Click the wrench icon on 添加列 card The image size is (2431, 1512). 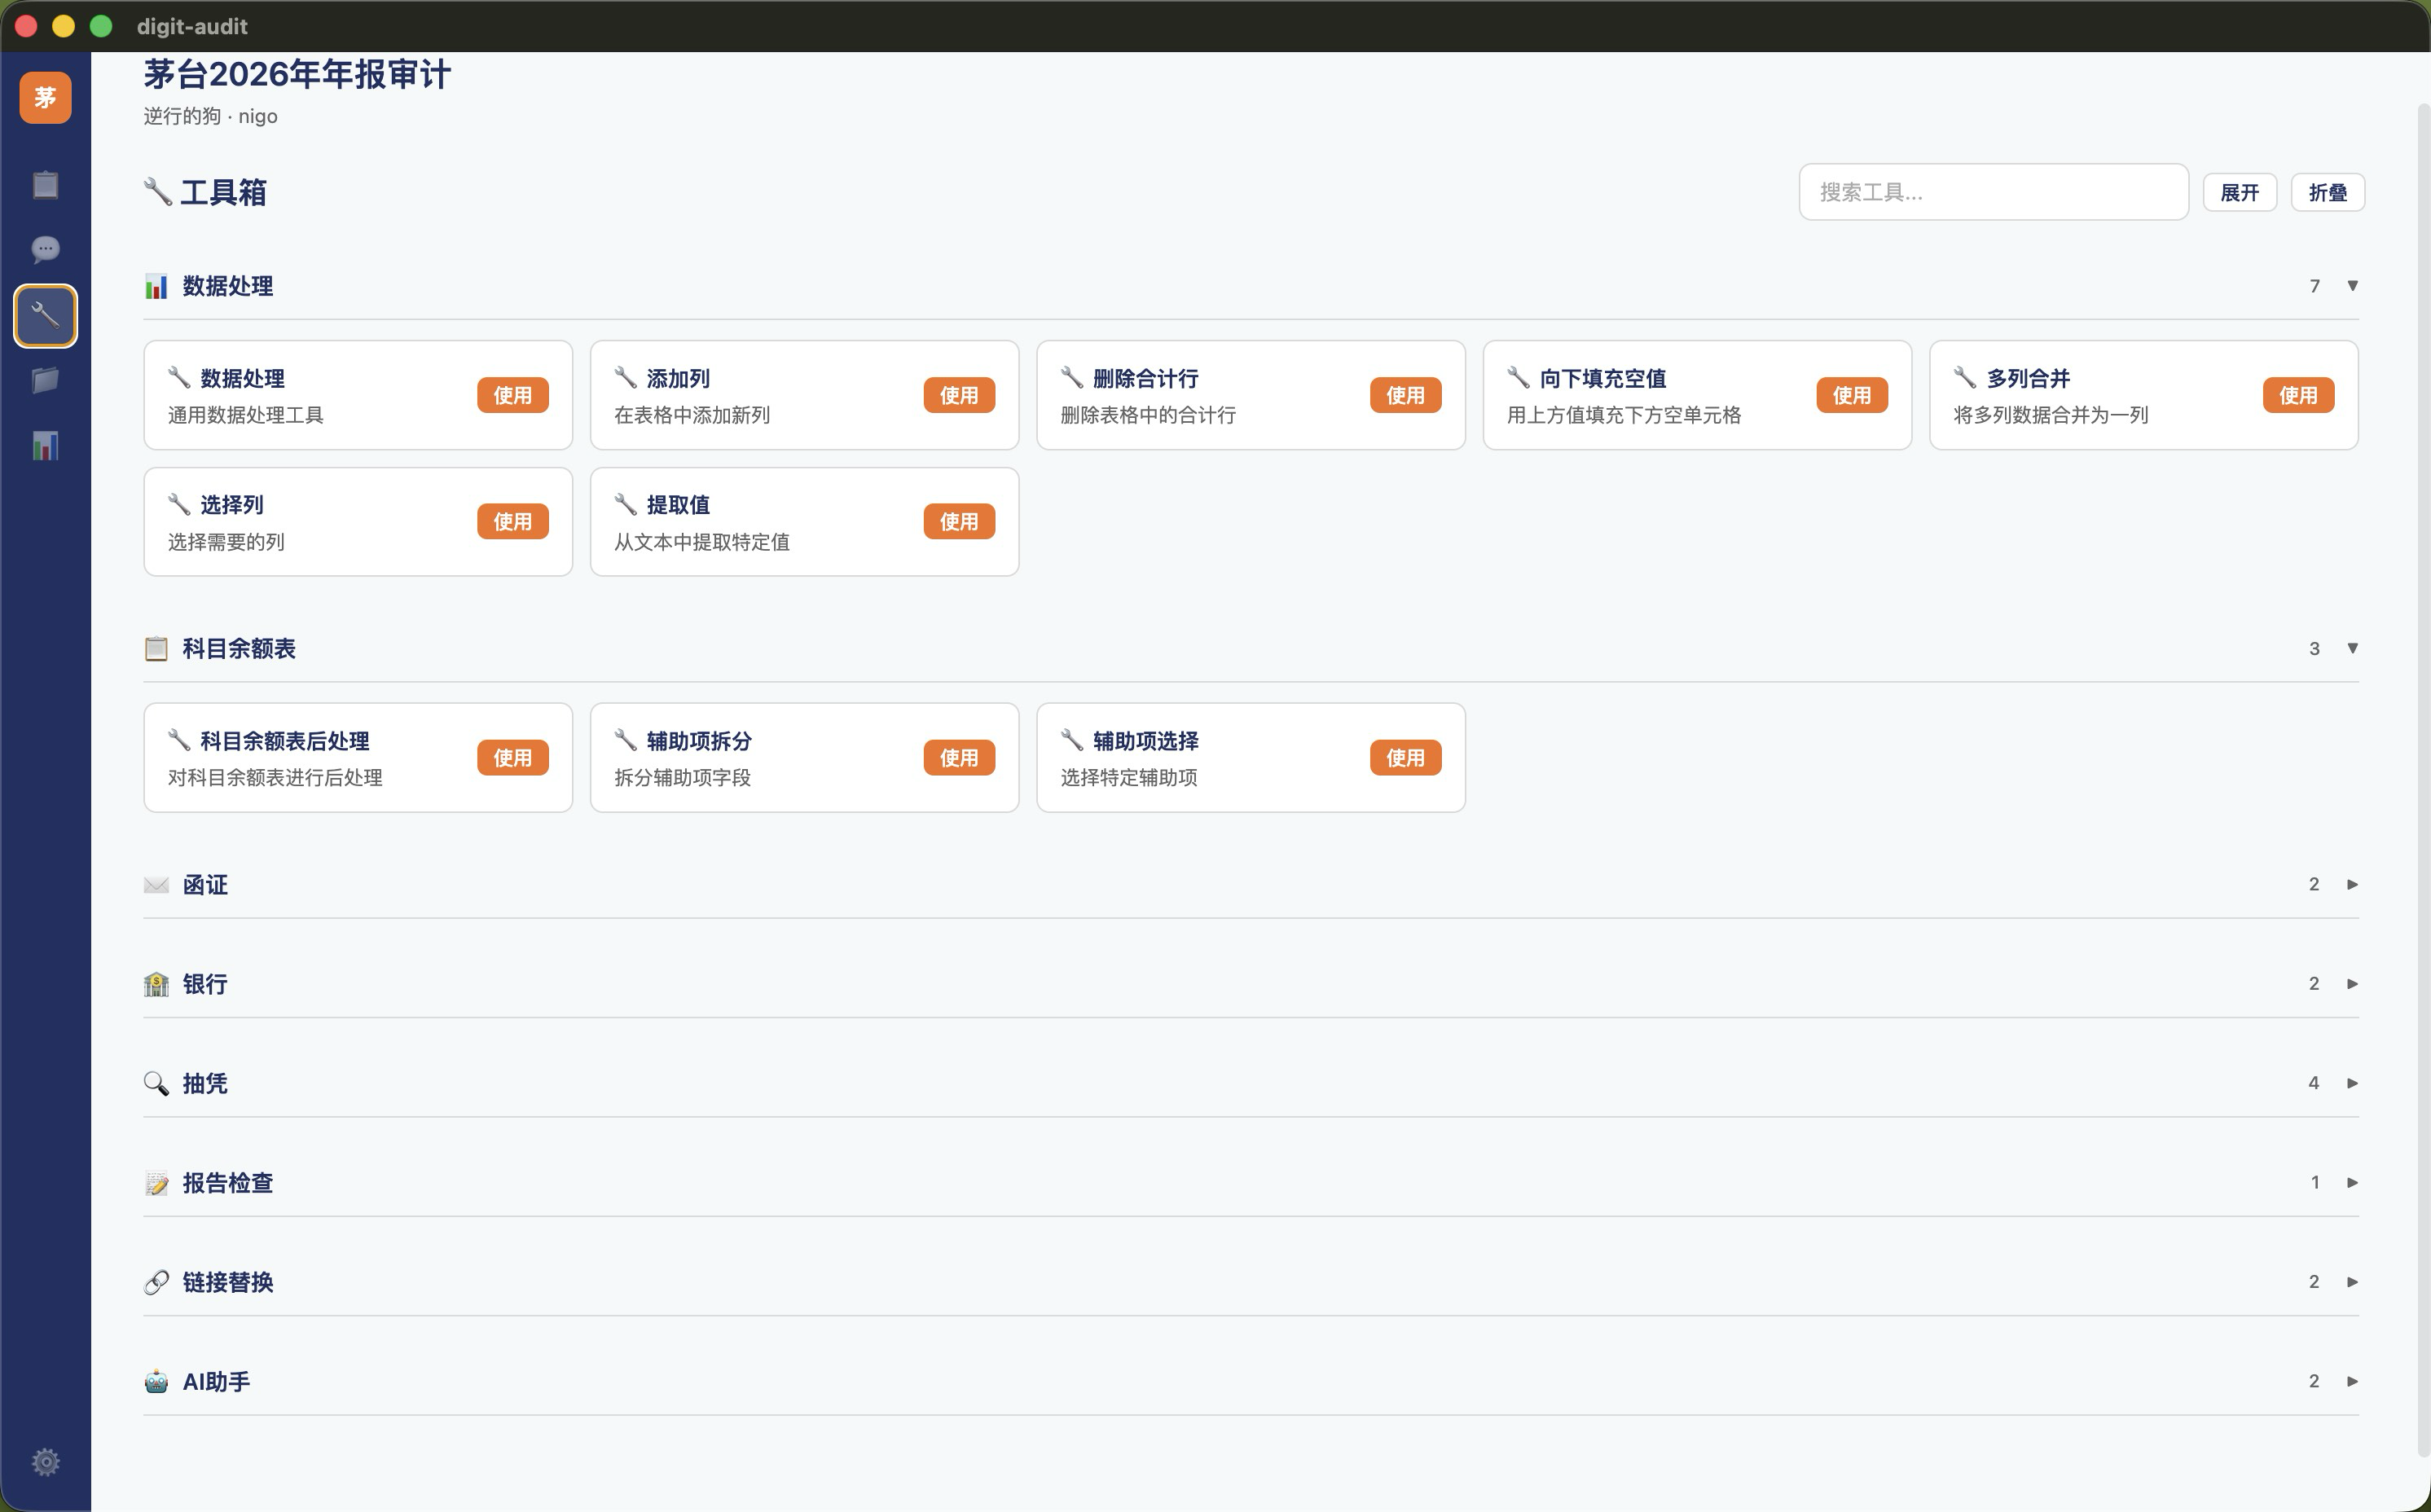(x=626, y=377)
